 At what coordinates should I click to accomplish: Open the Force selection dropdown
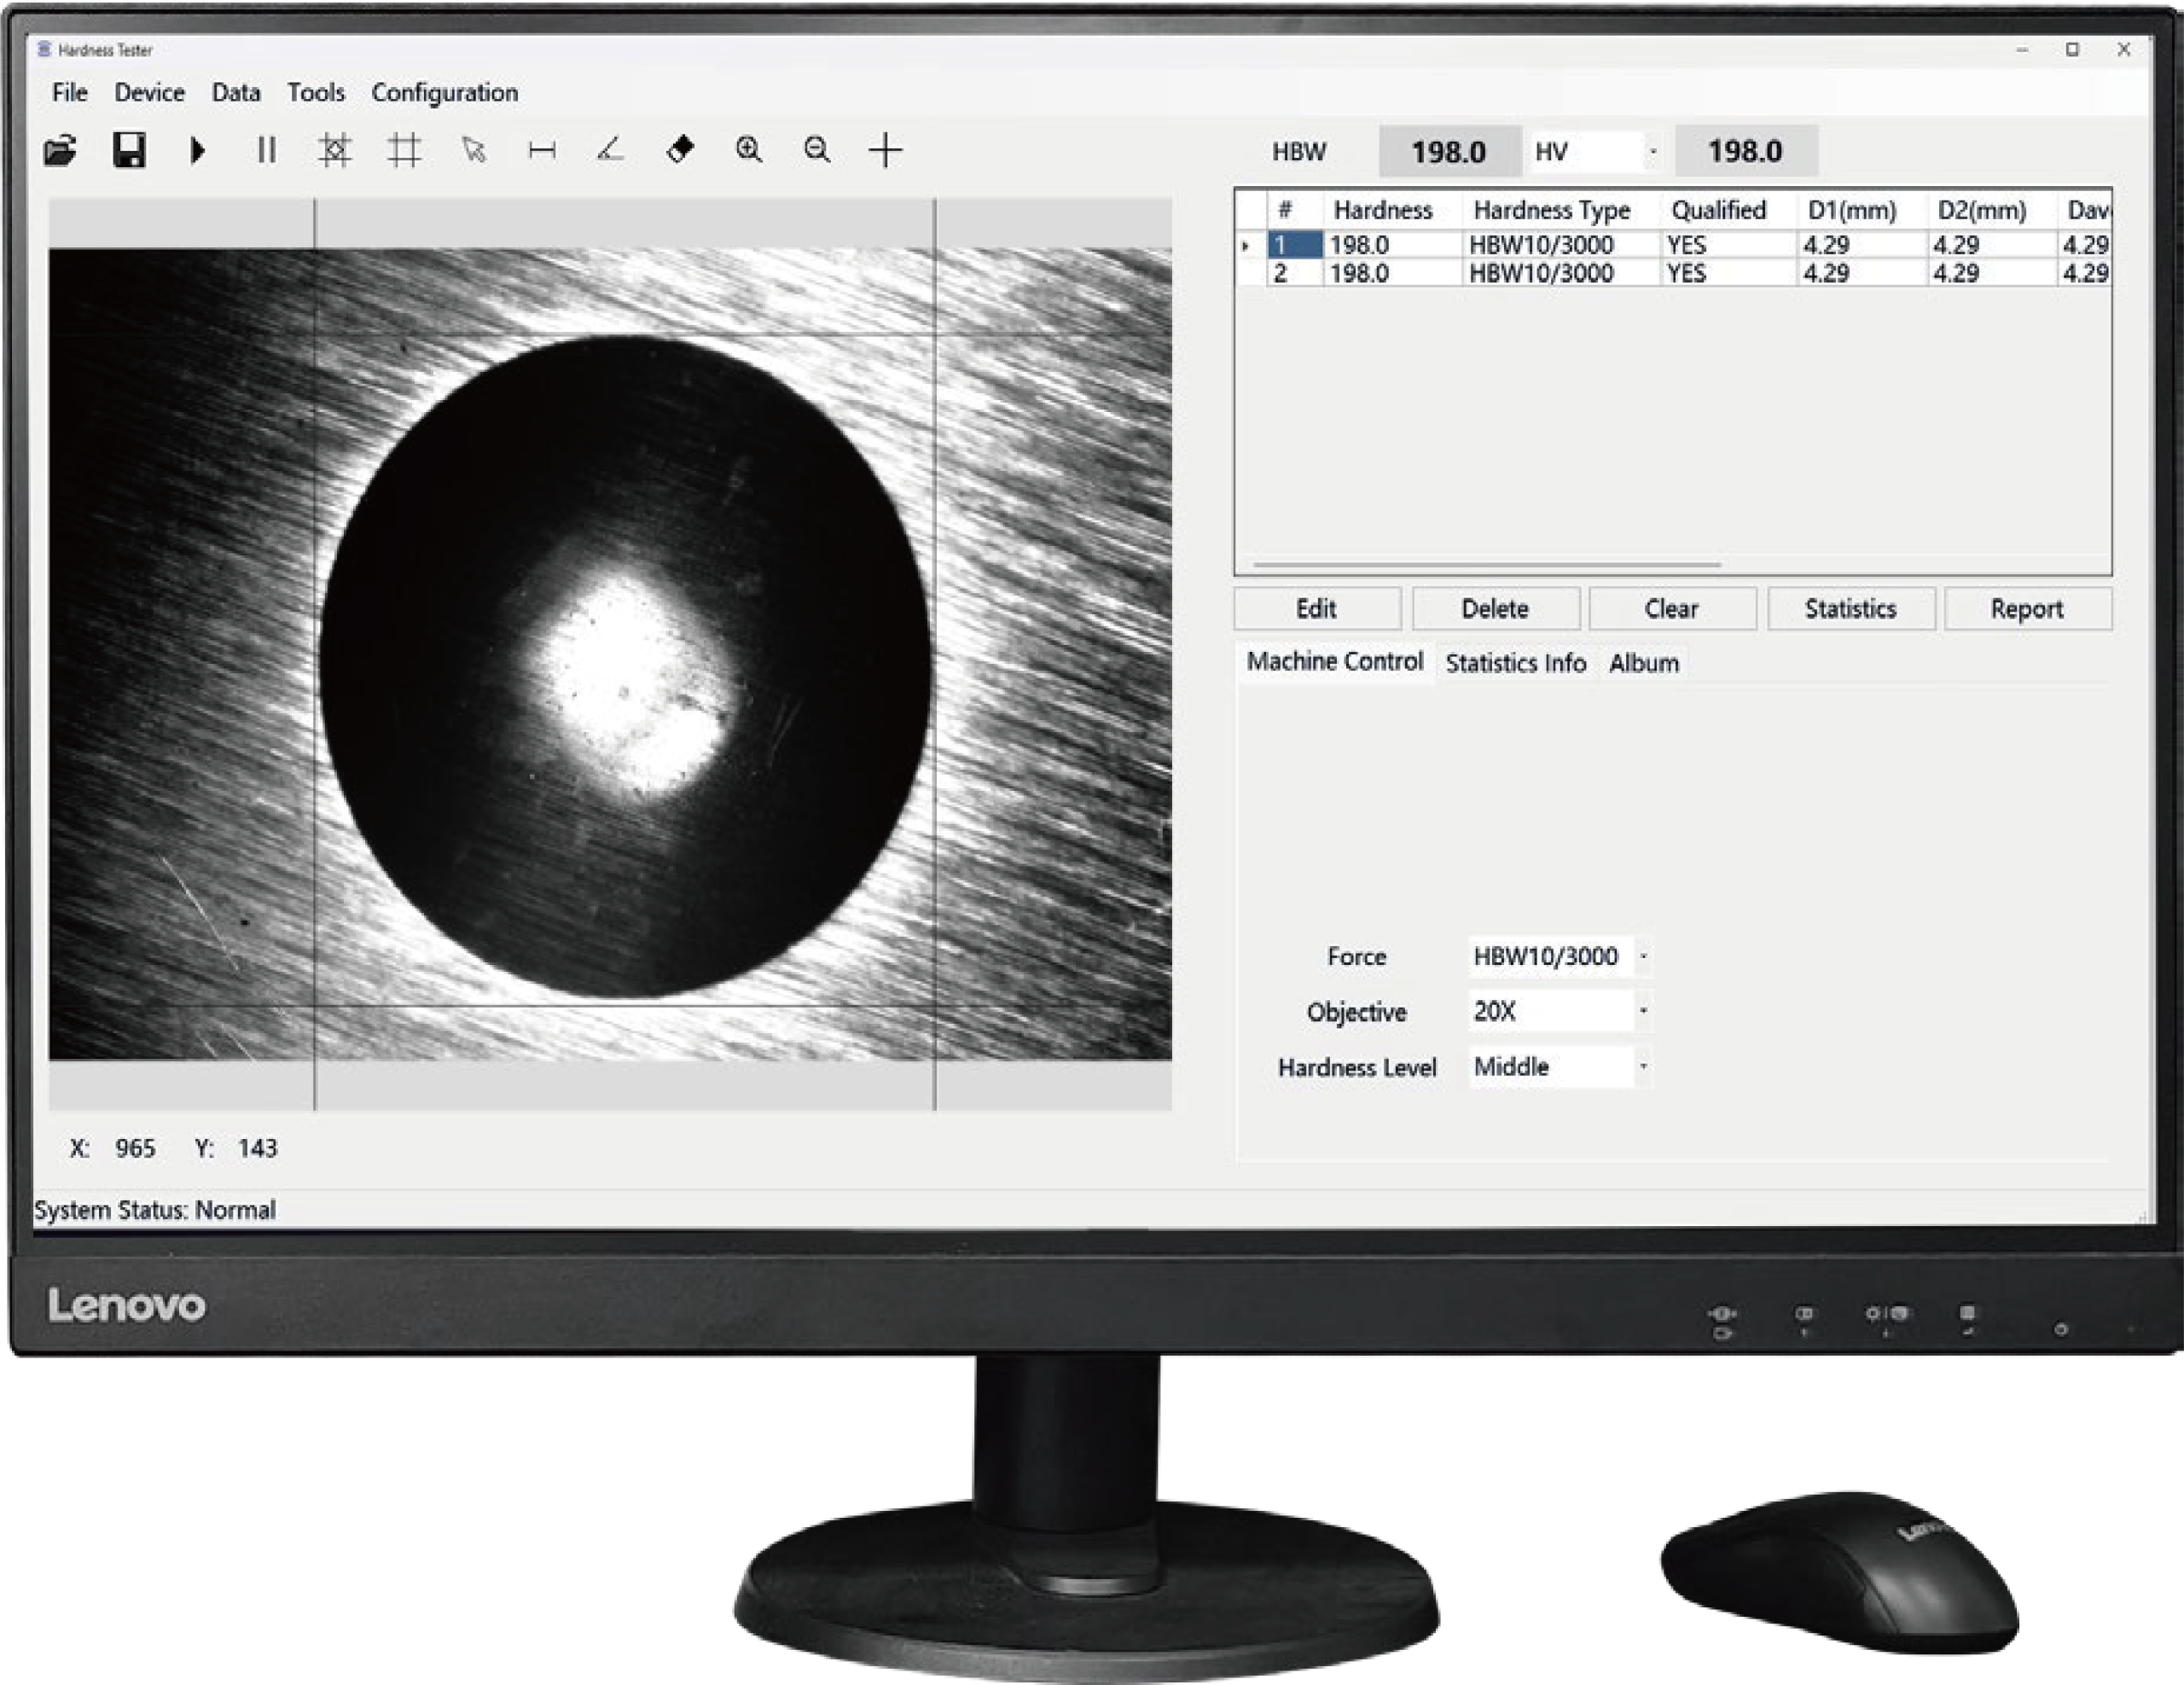[1643, 956]
